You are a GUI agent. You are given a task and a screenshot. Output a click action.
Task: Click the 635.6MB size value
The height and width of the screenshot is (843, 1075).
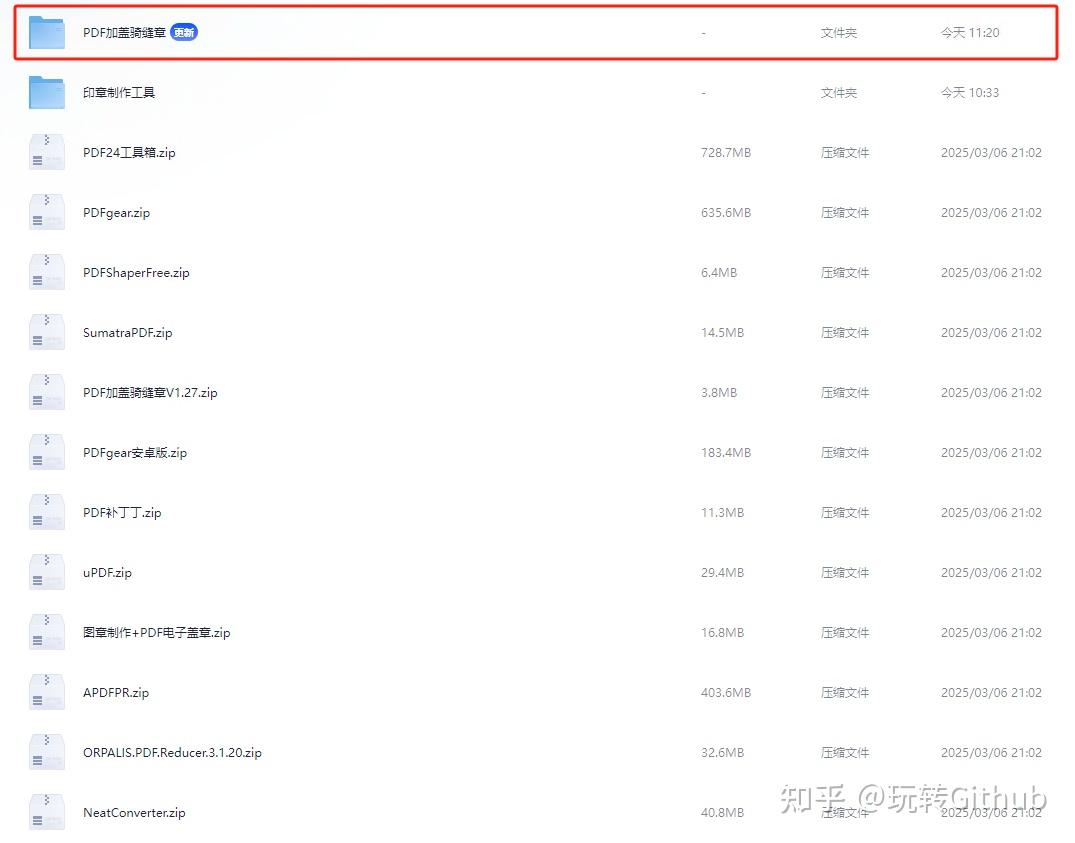pyautogui.click(x=725, y=212)
